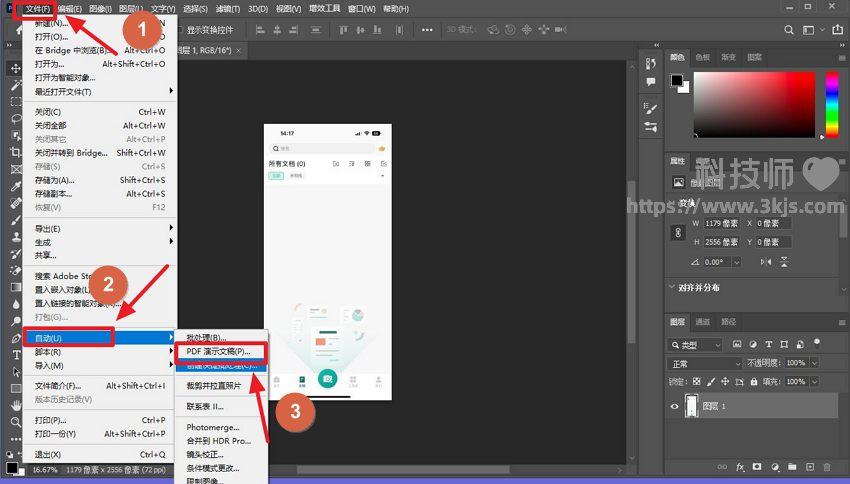
Task: Open the History panel icon
Action: point(651,63)
